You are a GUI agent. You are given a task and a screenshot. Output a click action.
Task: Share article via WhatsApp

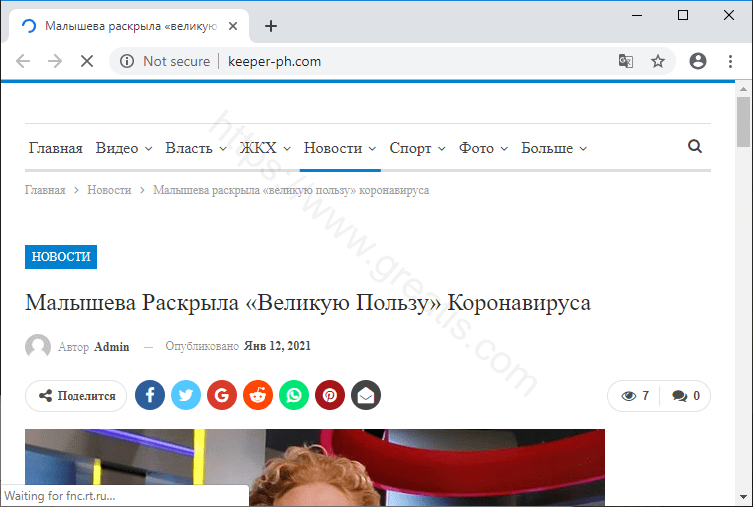tap(294, 395)
